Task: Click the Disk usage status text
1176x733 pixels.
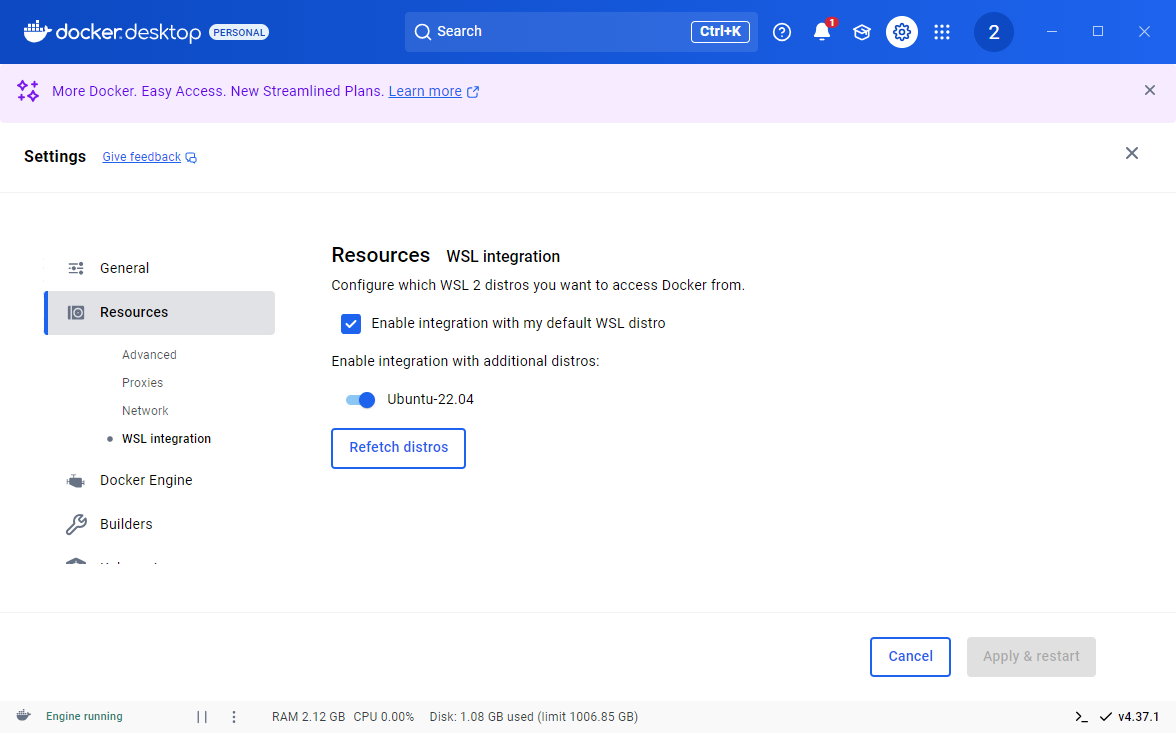Action: 533,717
